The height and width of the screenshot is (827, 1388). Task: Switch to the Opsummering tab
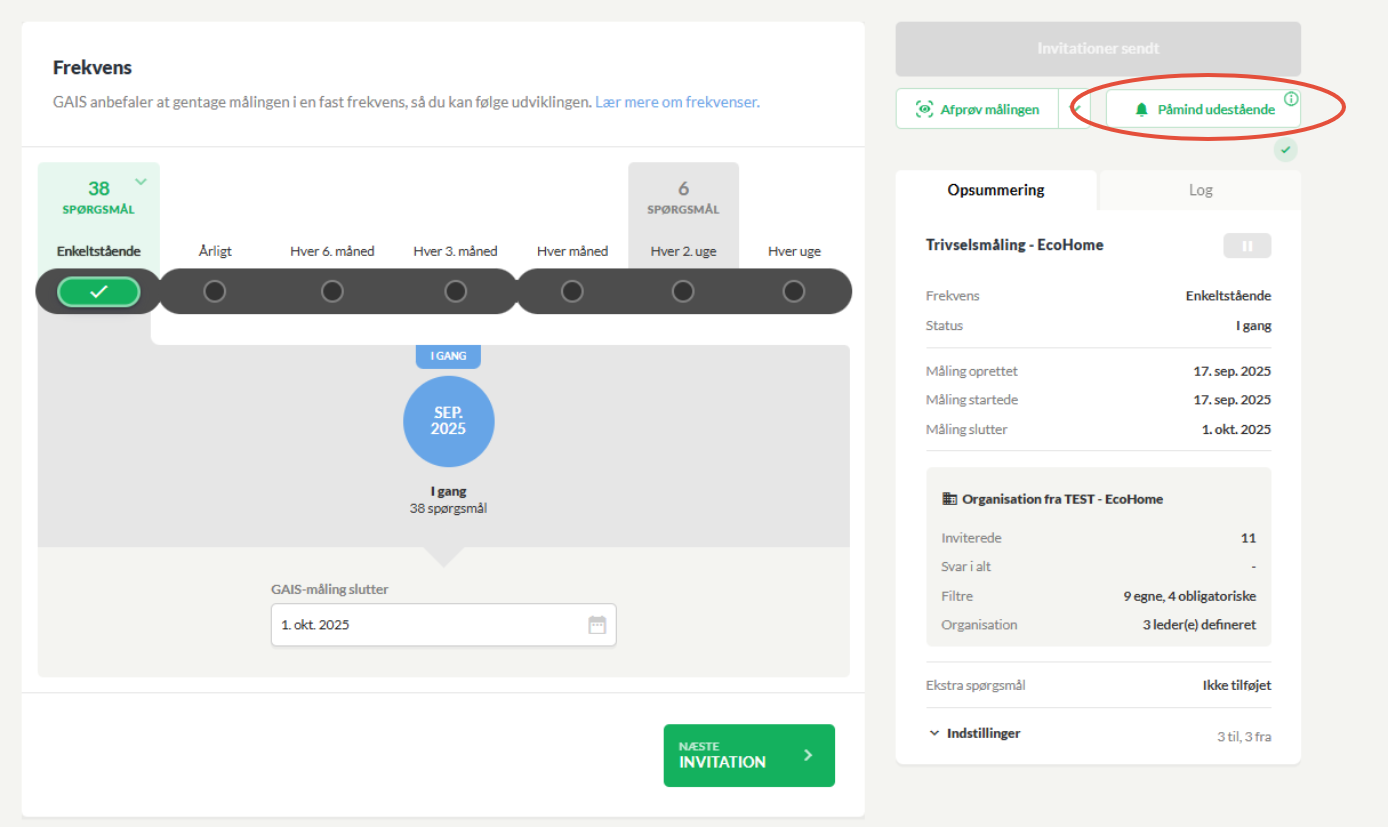[x=996, y=190]
